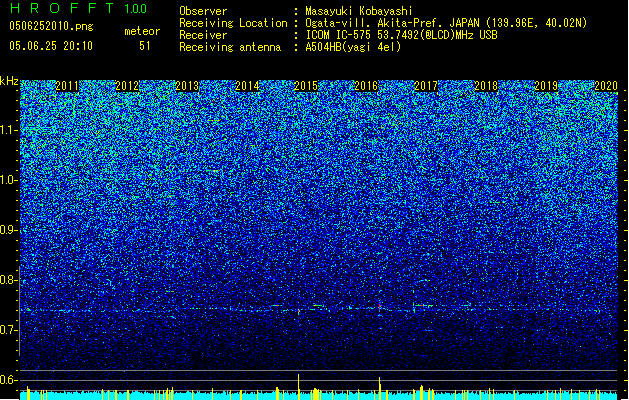Screen dimensions: 629x400
Task: Click the 0.9 frequency axis label
Action: click(x=8, y=230)
